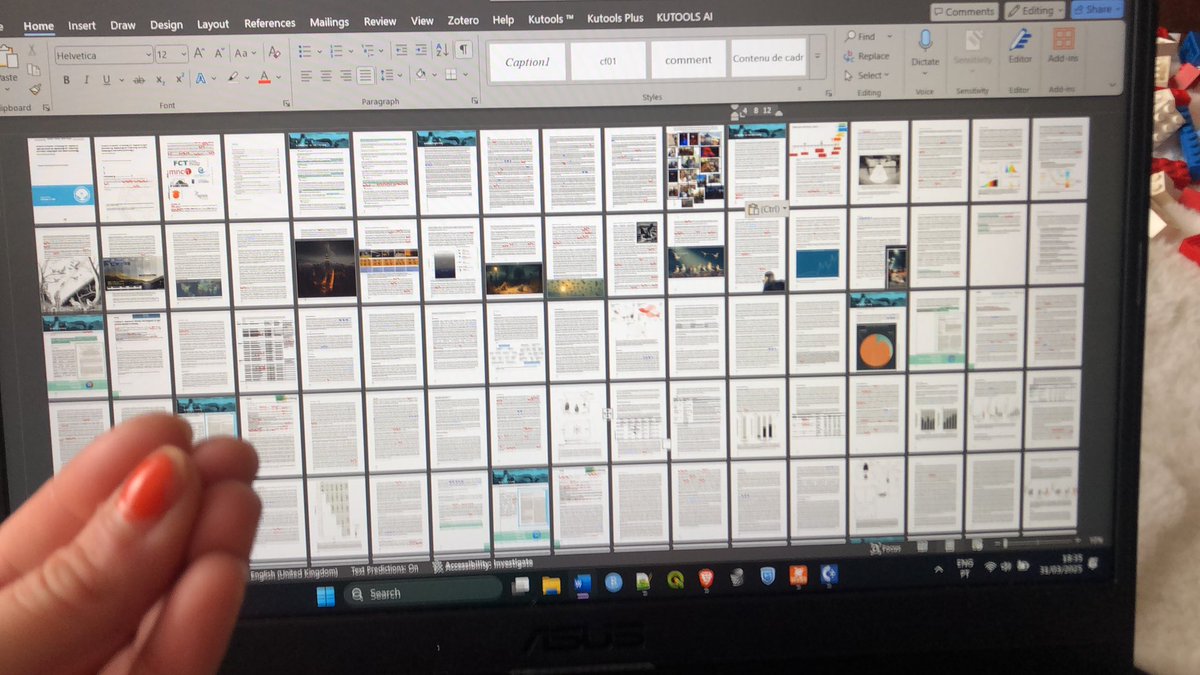Open borders dropdown arrow
Screen dimensions: 1200x675
tap(465, 74)
